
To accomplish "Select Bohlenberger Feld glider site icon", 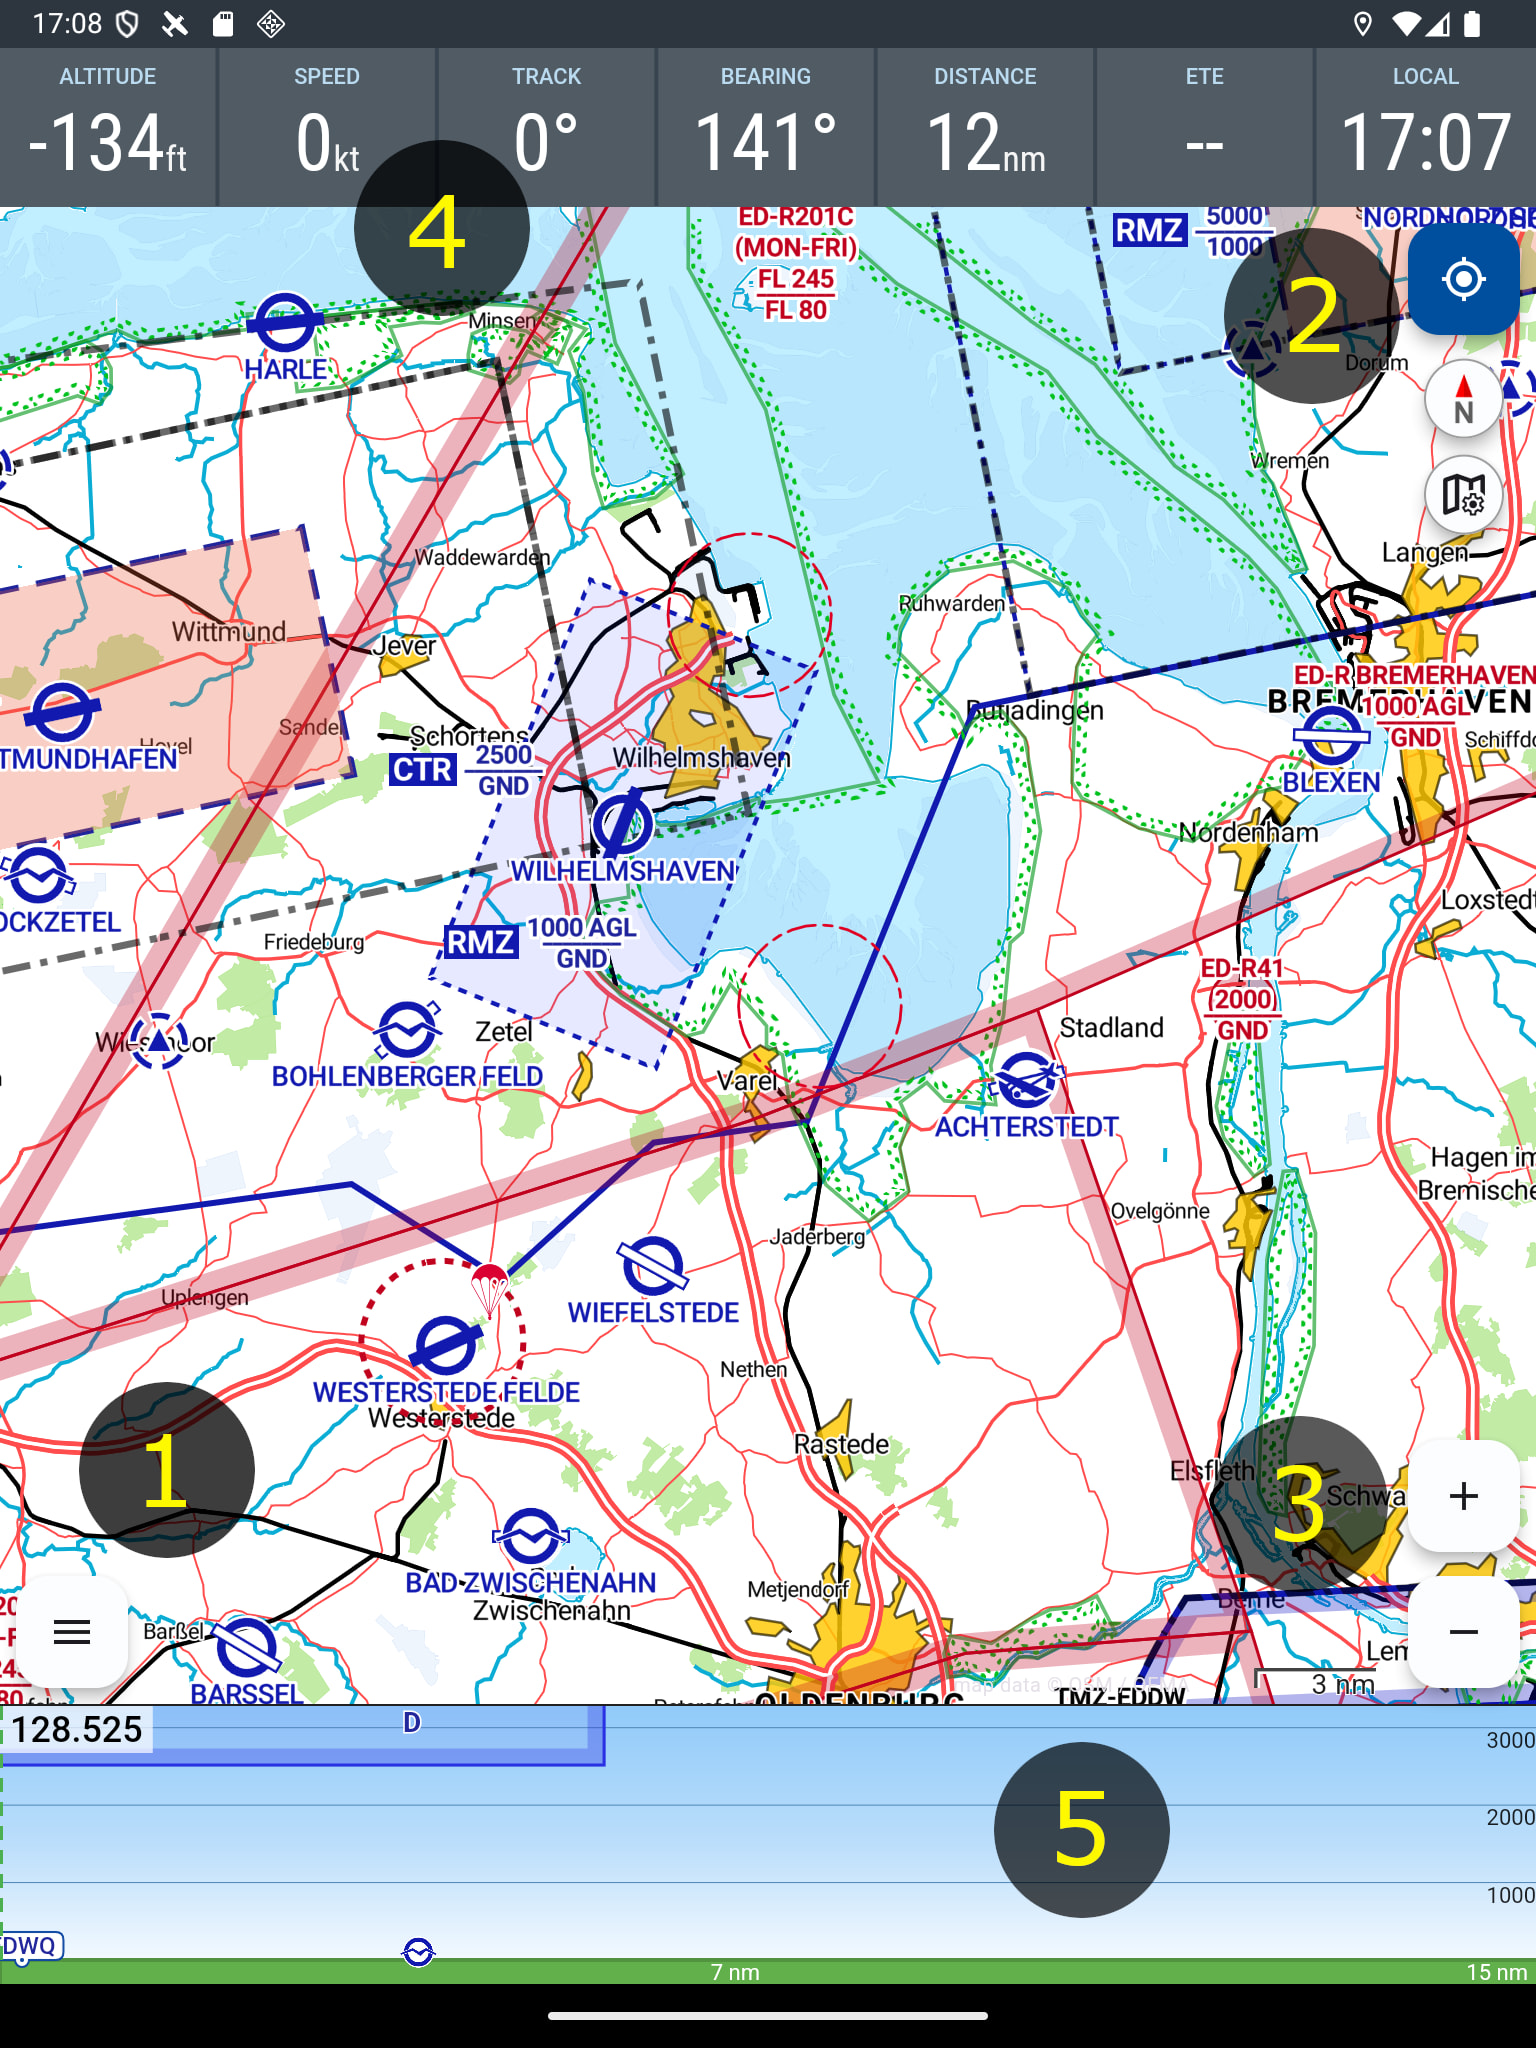I will click(407, 1030).
